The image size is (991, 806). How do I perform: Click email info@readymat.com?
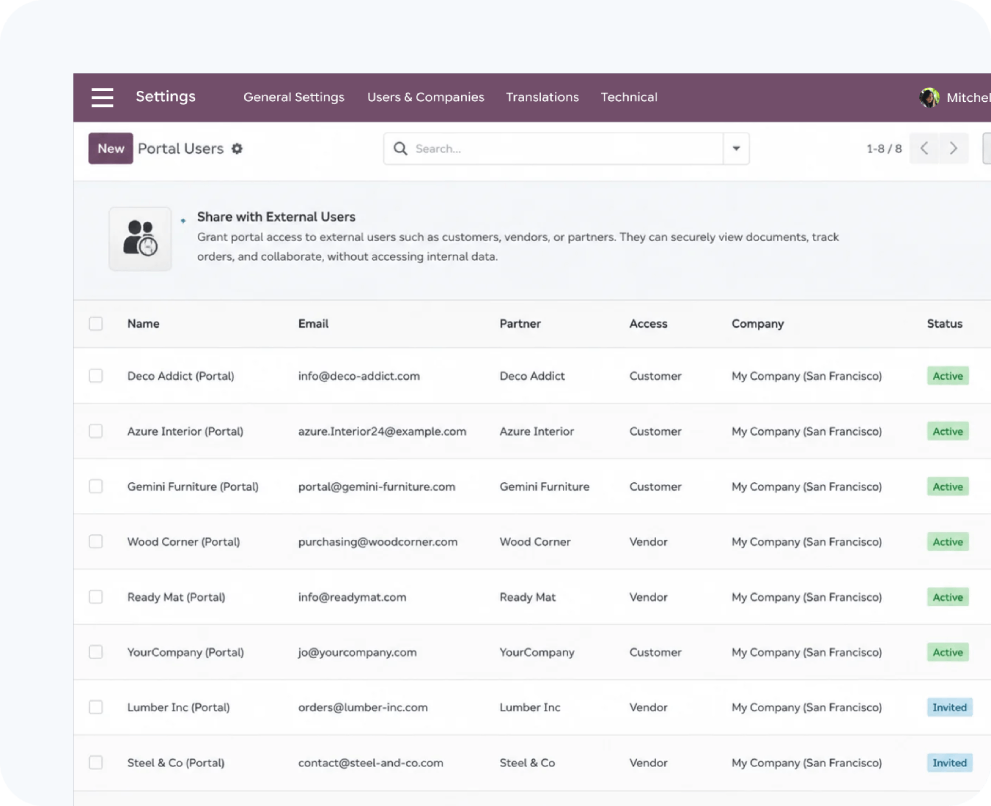coord(352,597)
